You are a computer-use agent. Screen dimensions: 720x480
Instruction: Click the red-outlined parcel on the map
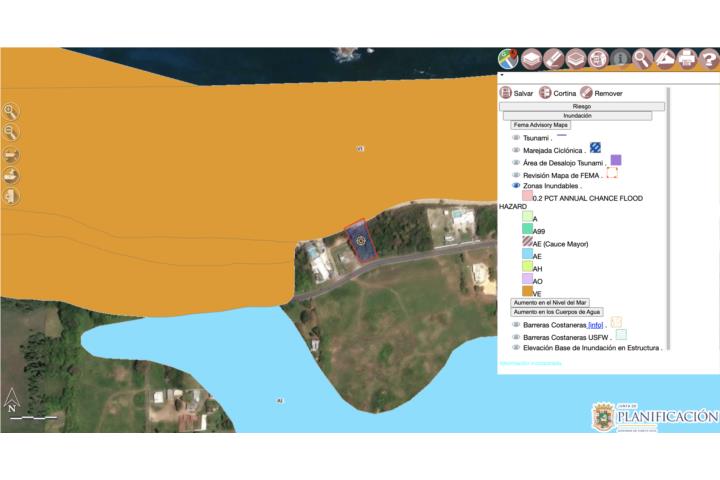click(359, 241)
